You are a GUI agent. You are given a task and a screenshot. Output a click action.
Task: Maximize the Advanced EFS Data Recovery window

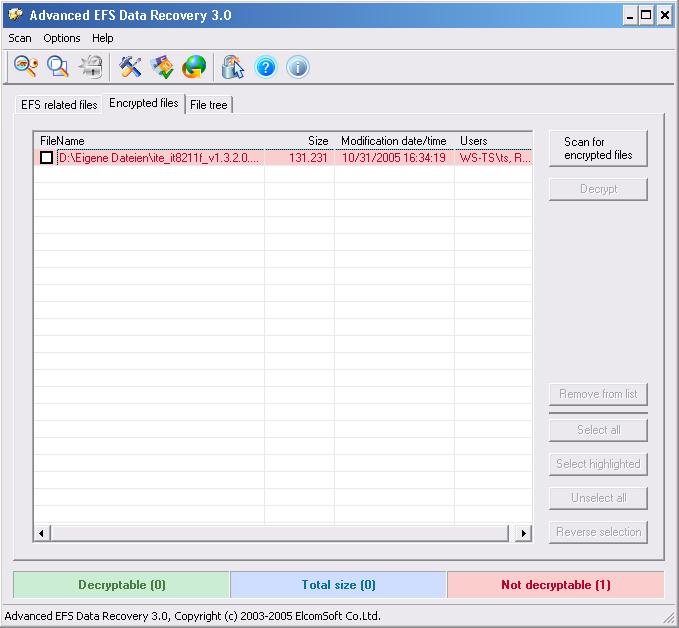coord(646,16)
